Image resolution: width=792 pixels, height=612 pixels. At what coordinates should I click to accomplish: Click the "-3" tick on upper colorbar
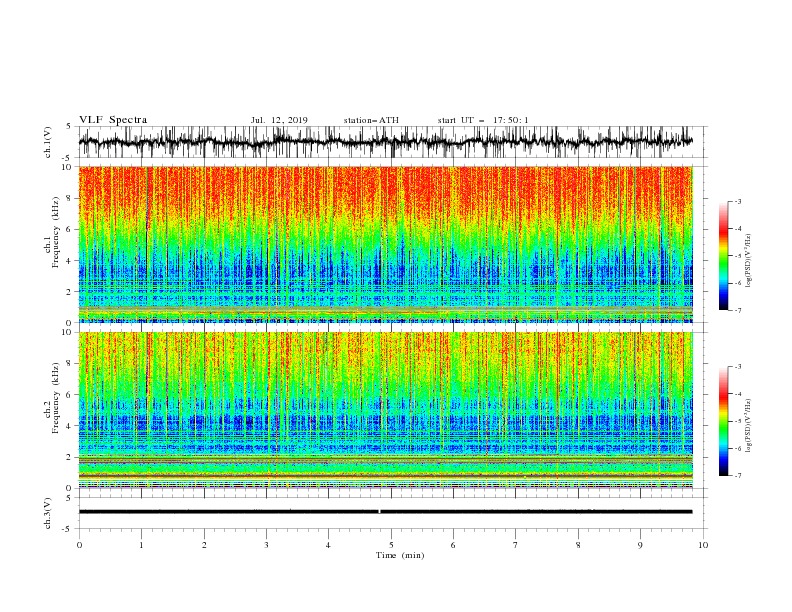tap(737, 201)
